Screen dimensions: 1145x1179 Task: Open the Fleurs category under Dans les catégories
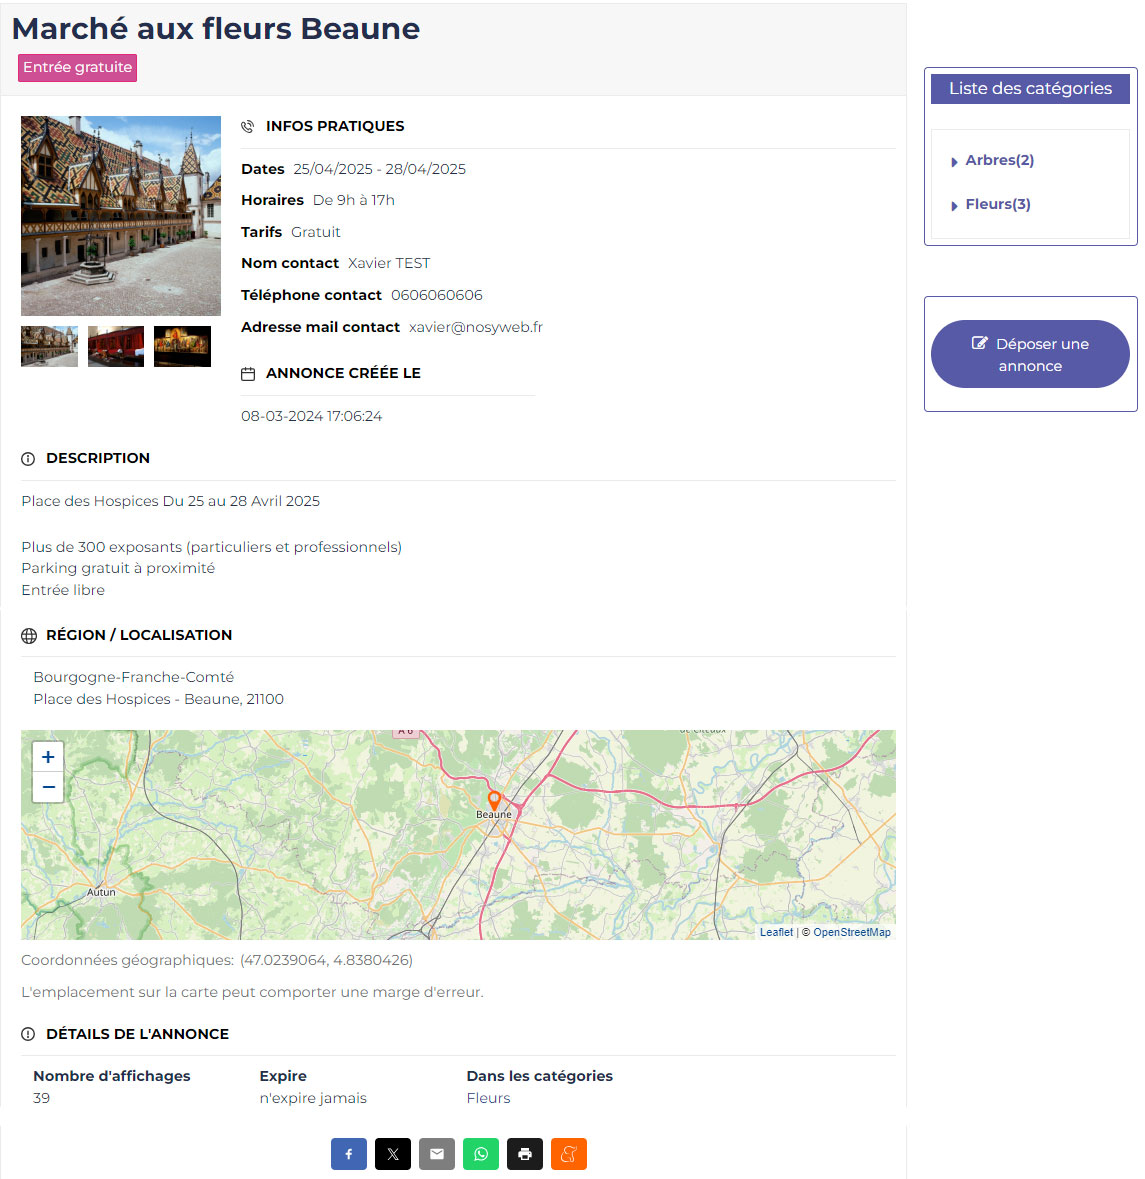click(488, 1098)
